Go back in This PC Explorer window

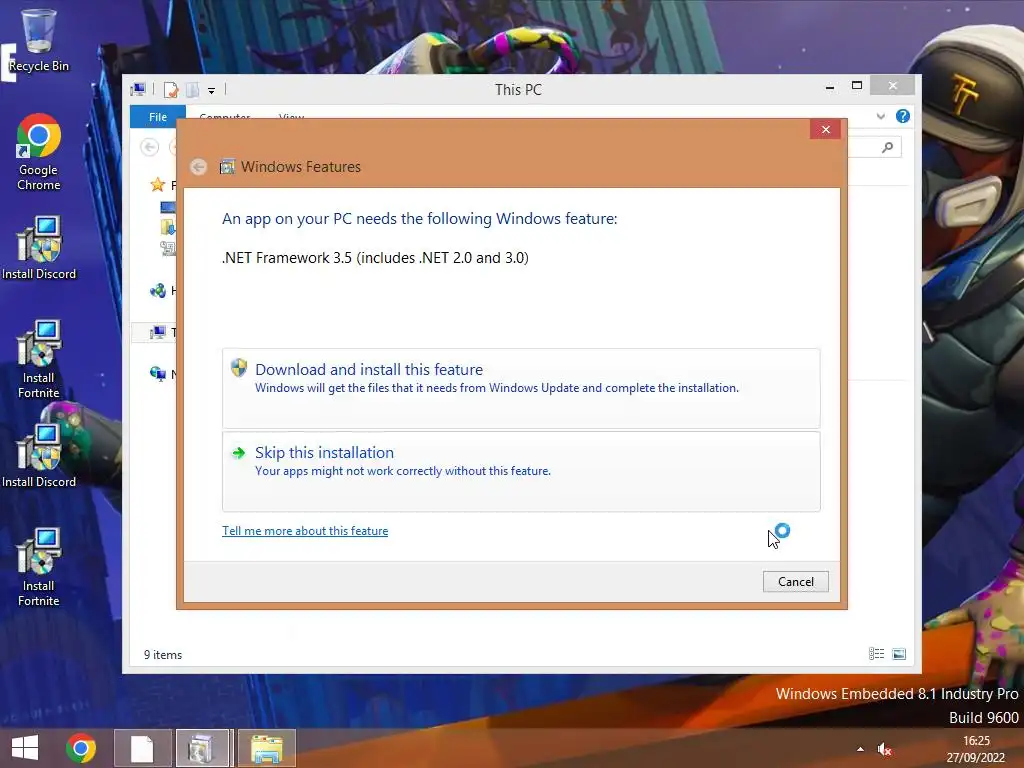(x=150, y=148)
